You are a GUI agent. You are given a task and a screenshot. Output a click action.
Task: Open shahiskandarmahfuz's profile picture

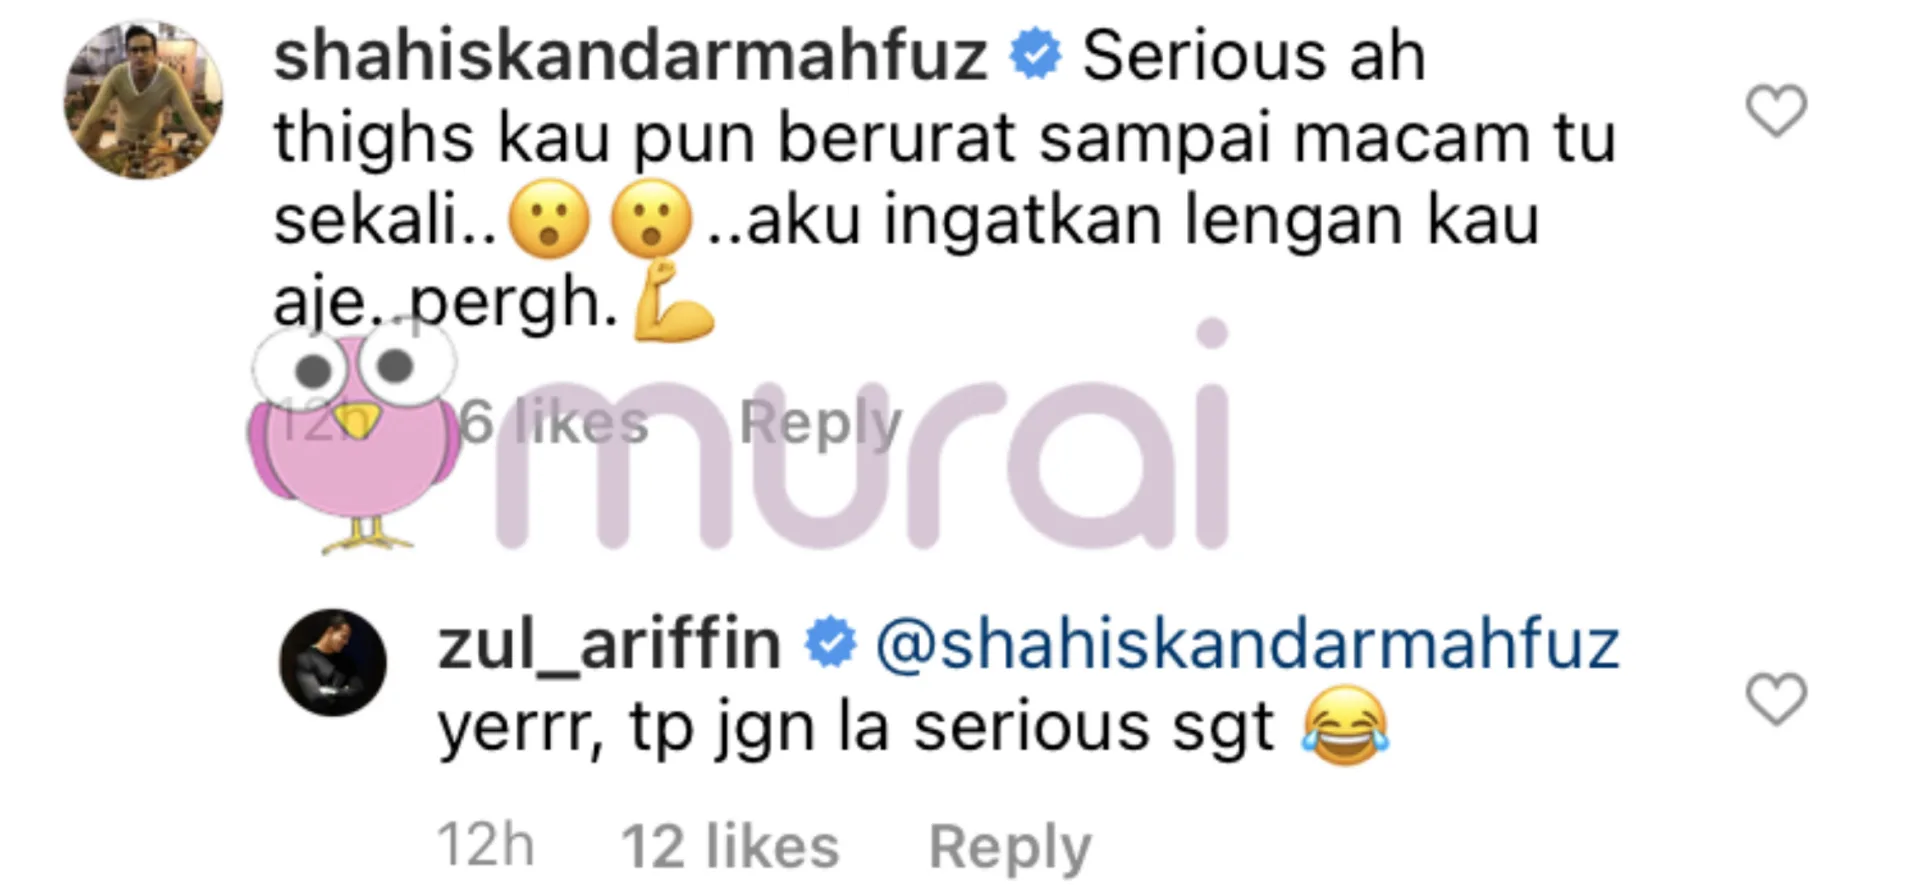143,99
